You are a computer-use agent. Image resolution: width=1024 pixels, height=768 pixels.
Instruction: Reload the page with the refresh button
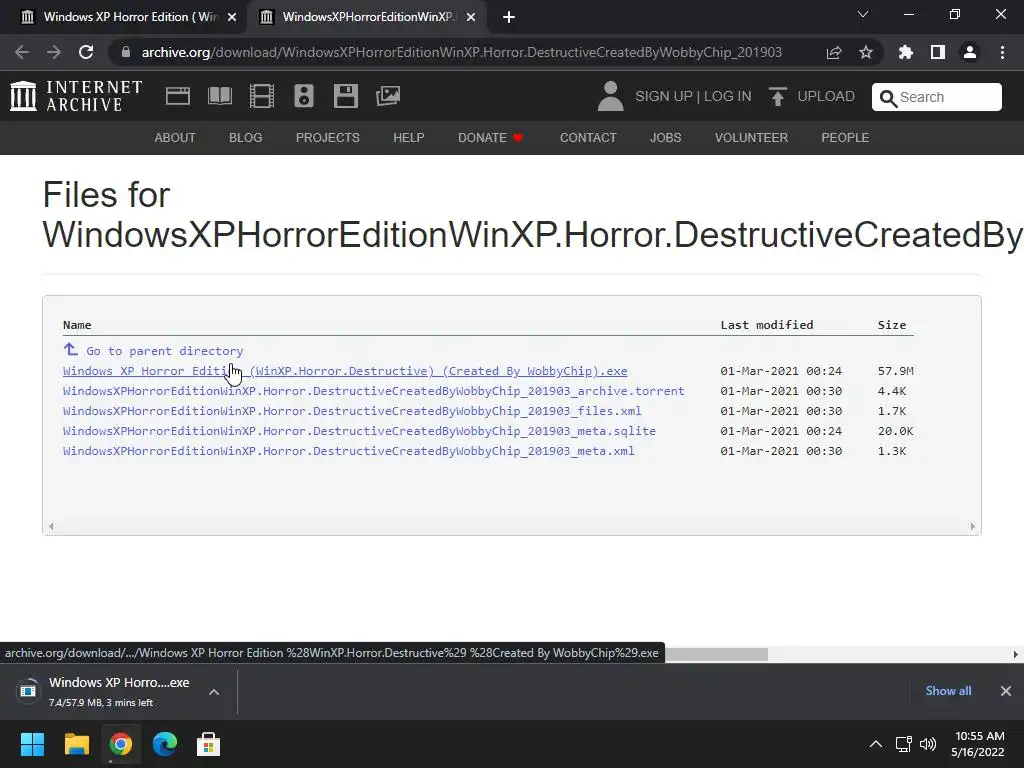86,52
